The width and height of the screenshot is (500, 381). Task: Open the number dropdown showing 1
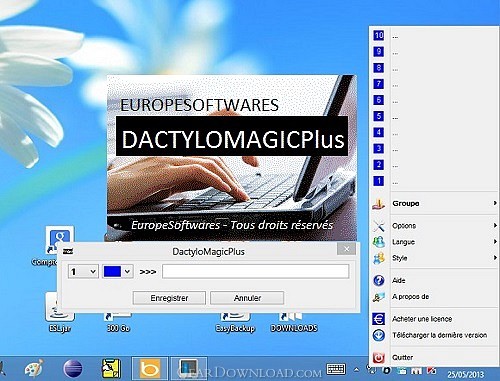click(x=83, y=272)
